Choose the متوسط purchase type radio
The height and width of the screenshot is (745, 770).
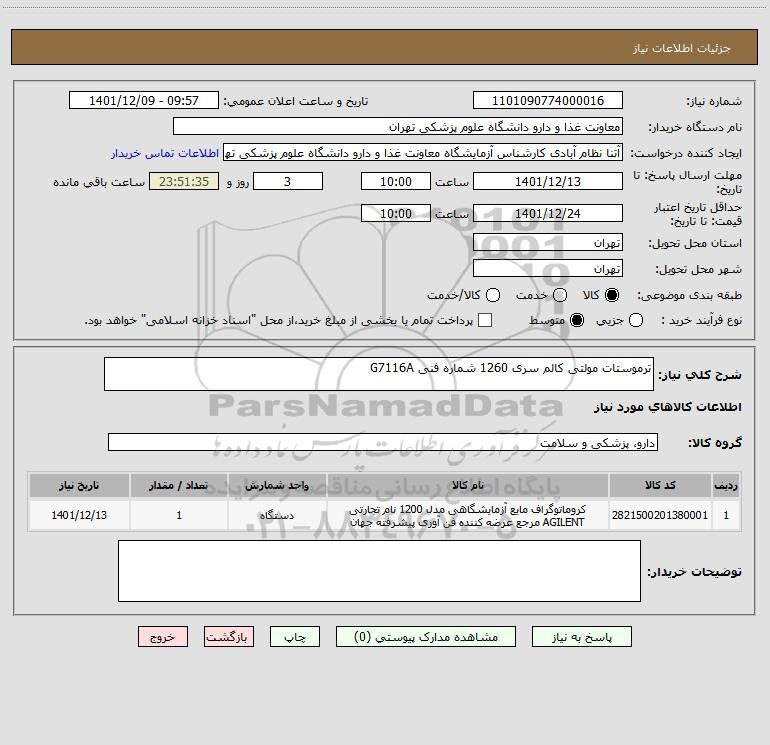click(x=577, y=320)
